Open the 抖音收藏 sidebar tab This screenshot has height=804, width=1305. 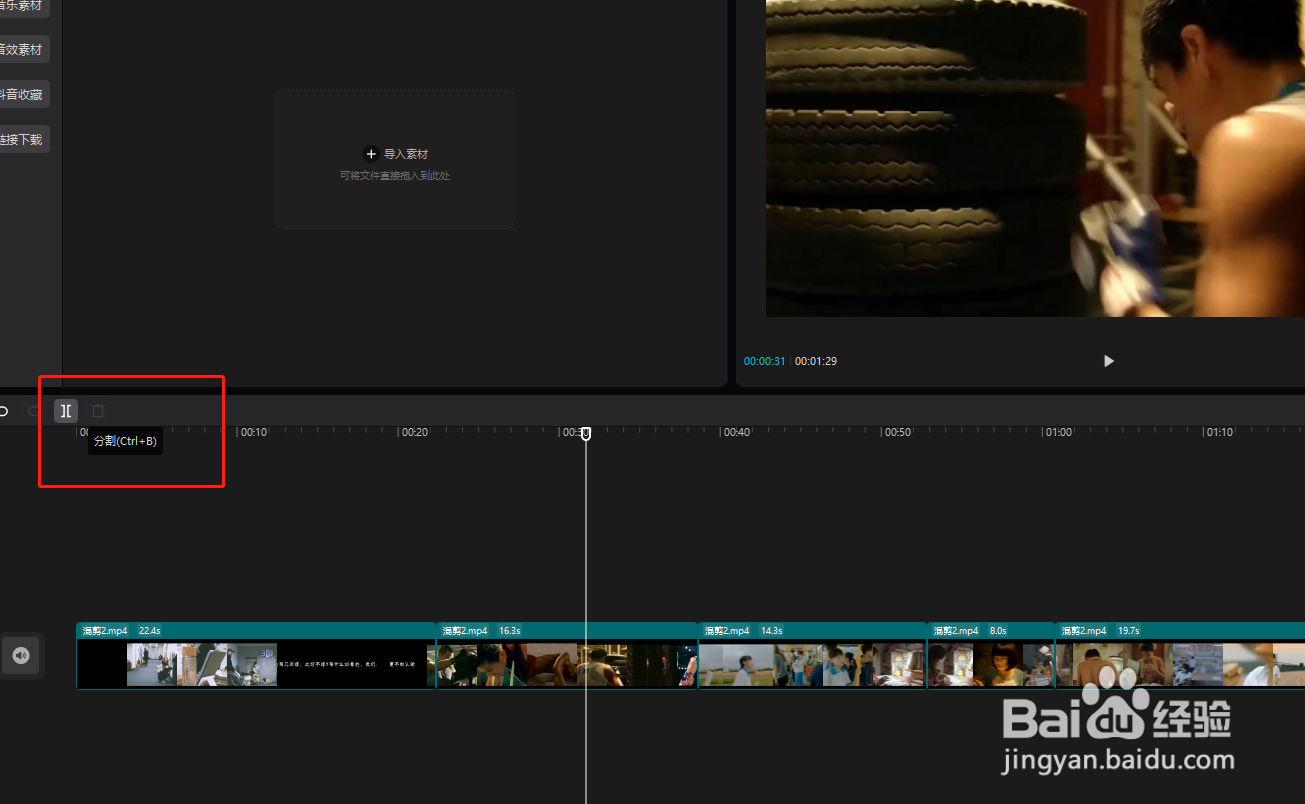pos(22,95)
